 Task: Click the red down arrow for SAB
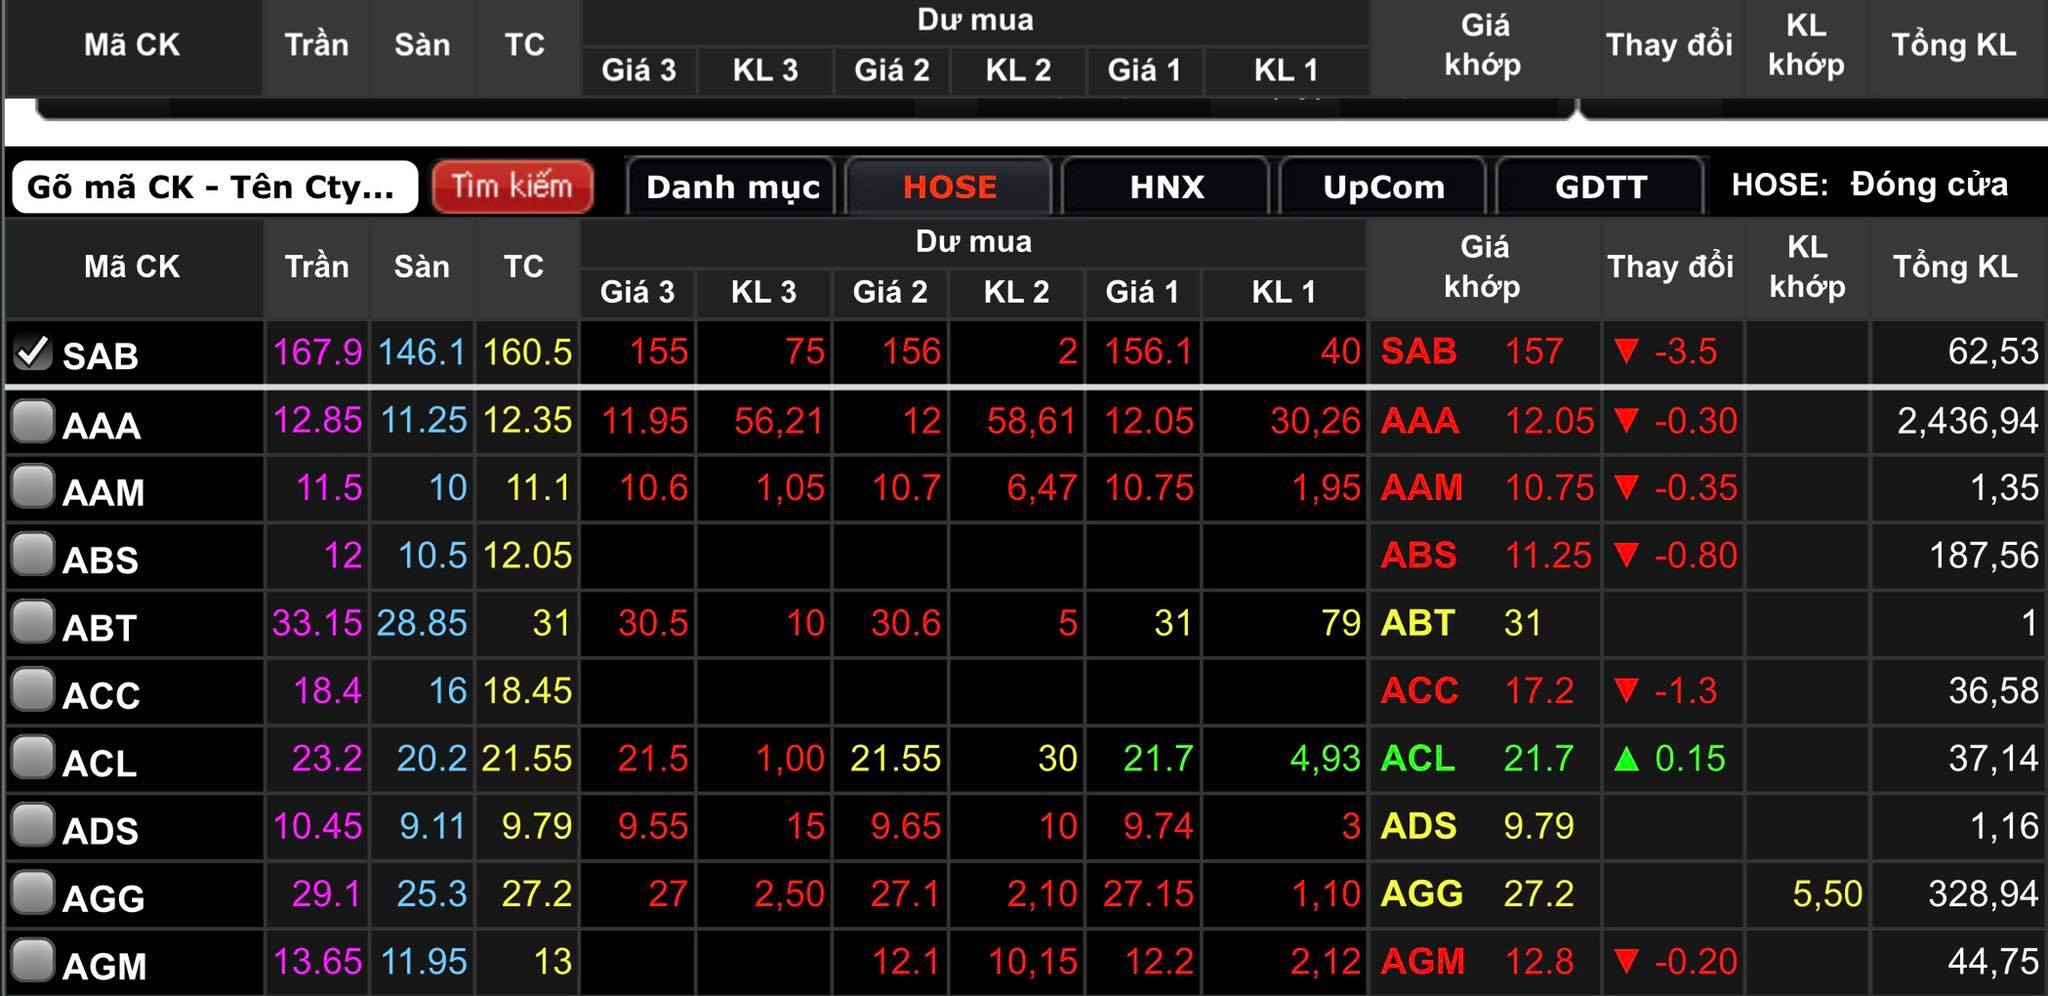(1627, 352)
